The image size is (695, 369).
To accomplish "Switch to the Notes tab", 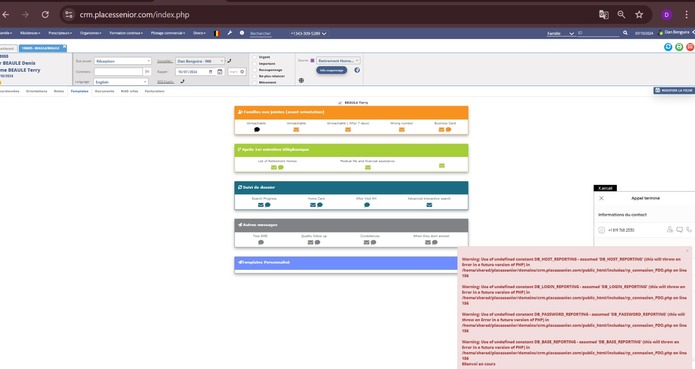I will click(59, 91).
